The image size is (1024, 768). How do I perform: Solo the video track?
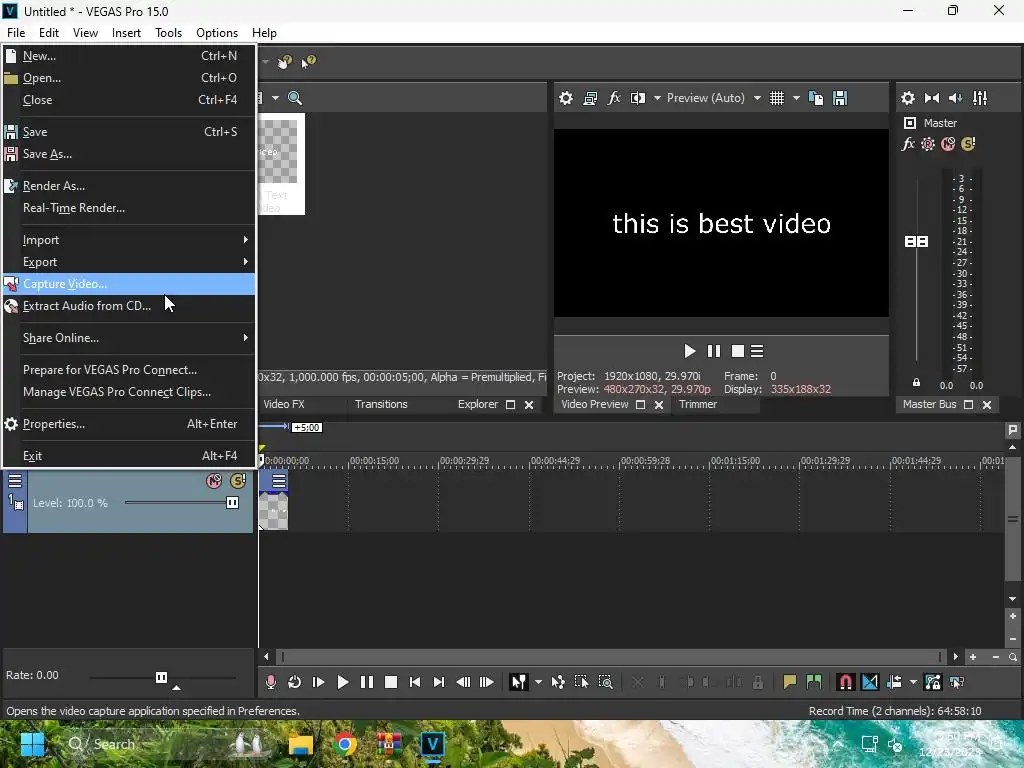click(x=238, y=481)
